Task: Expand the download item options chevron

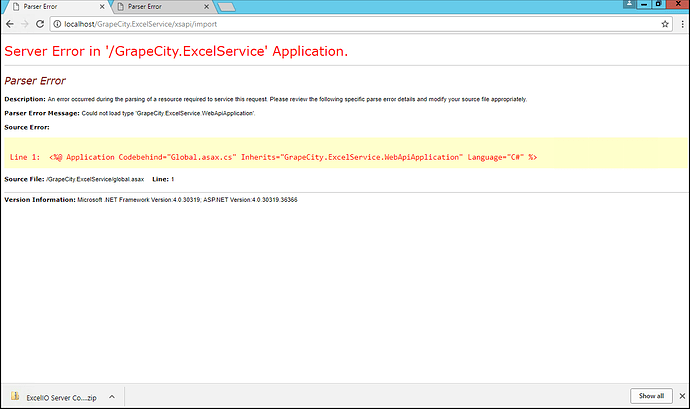Action: [110, 396]
